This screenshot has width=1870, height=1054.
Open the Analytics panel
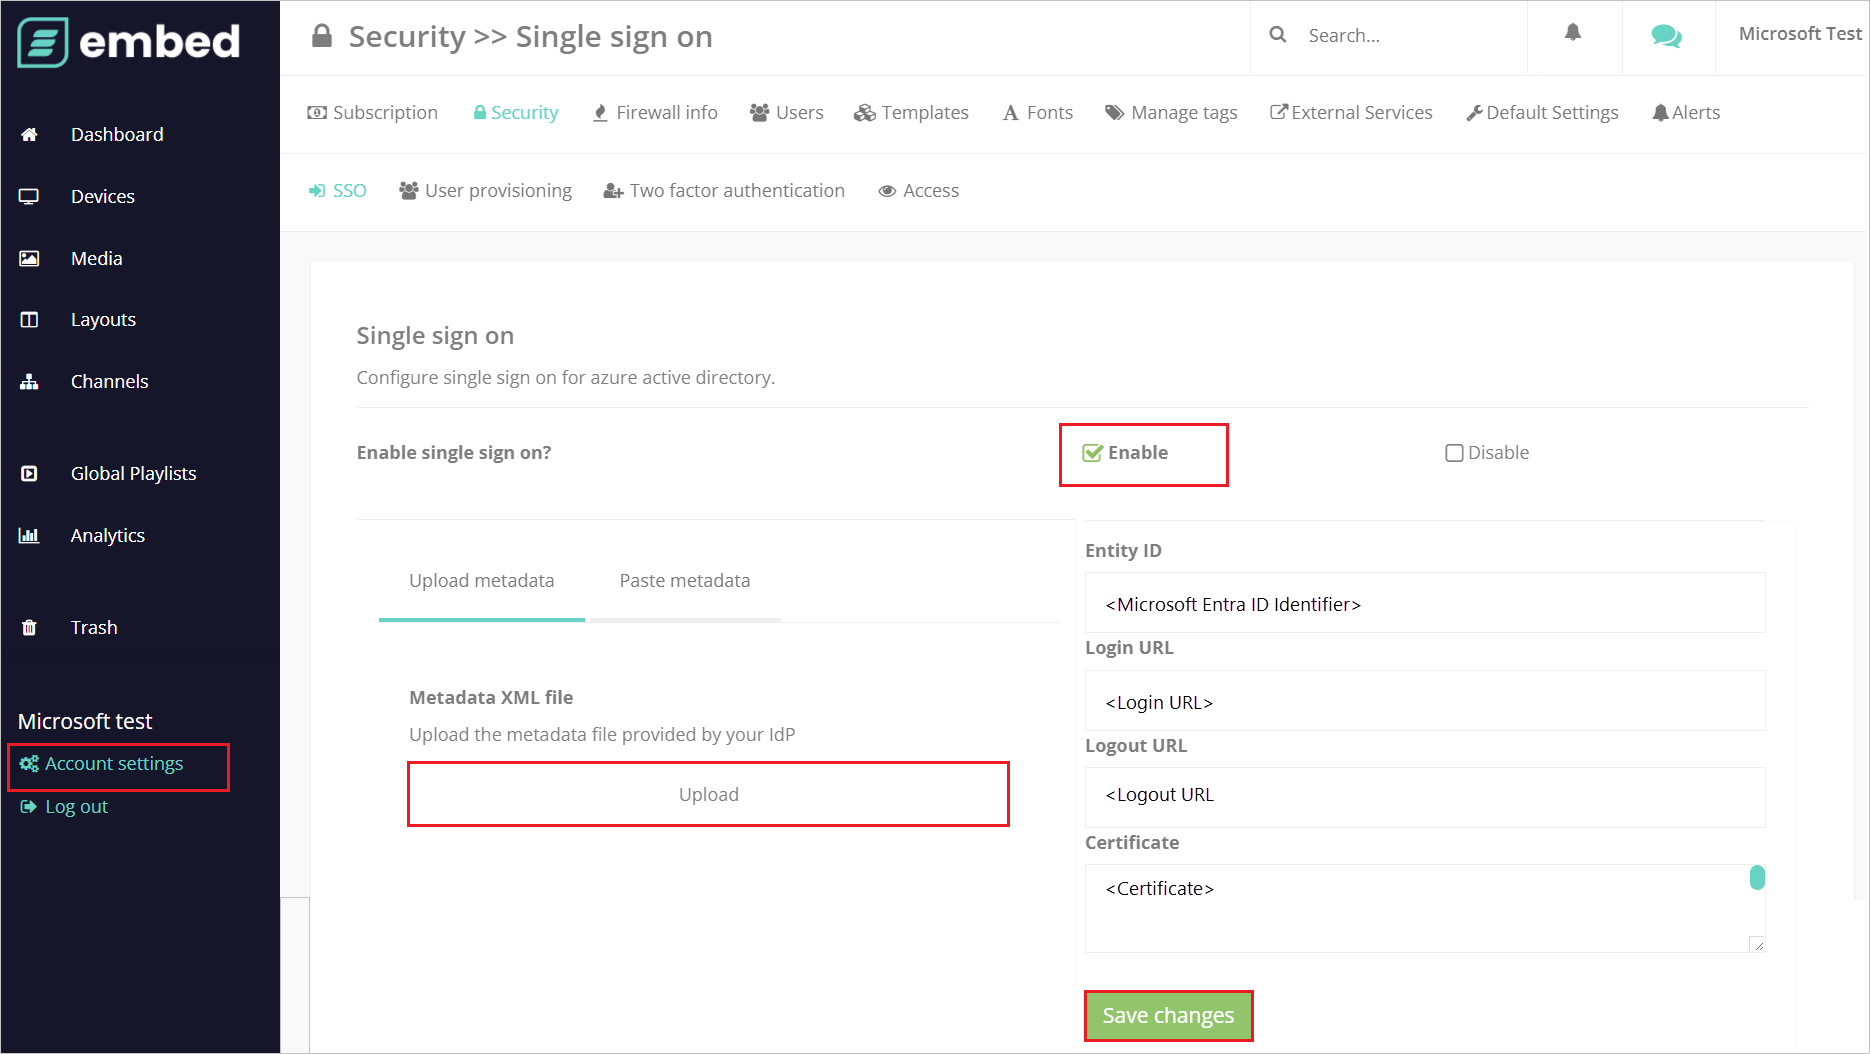107,535
